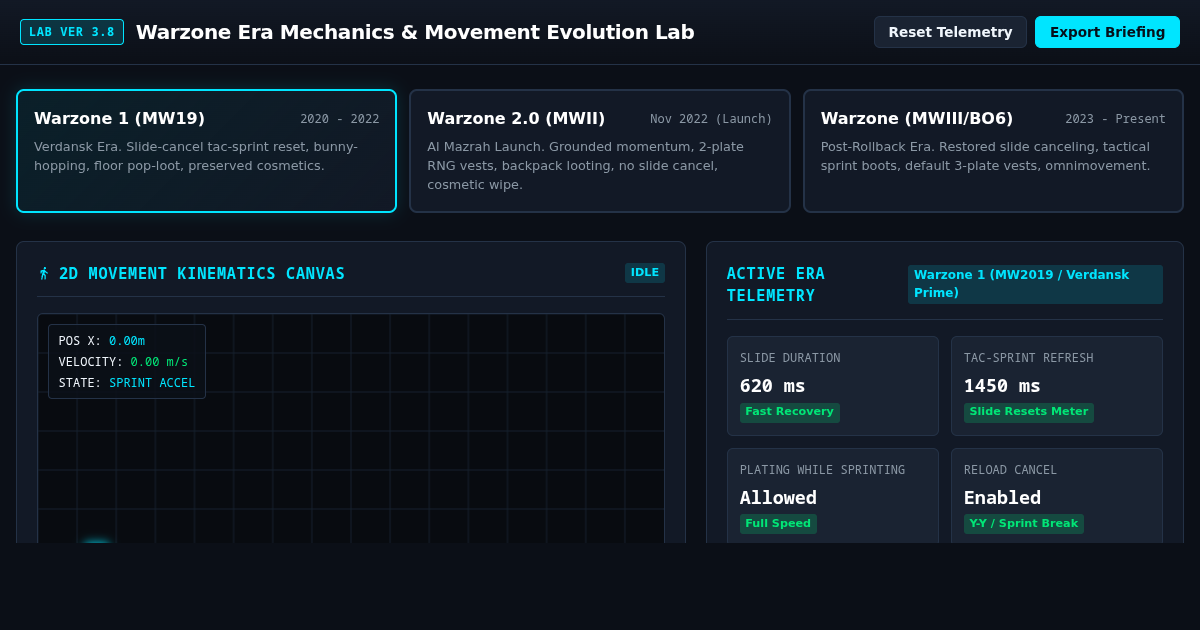Click the VELOCITY 0.00 m/s readout
Image resolution: width=1200 pixels, height=630 pixels.
pyautogui.click(x=123, y=362)
